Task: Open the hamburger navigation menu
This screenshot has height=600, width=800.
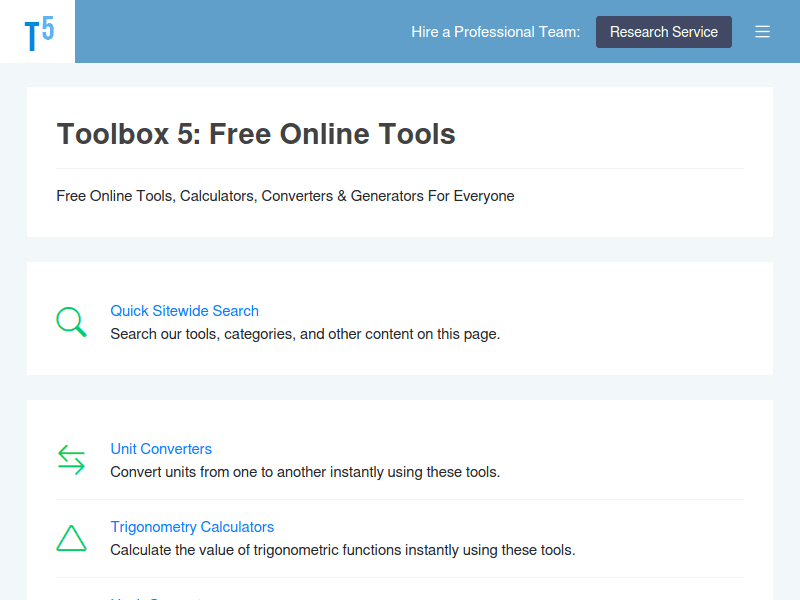Action: [762, 31]
